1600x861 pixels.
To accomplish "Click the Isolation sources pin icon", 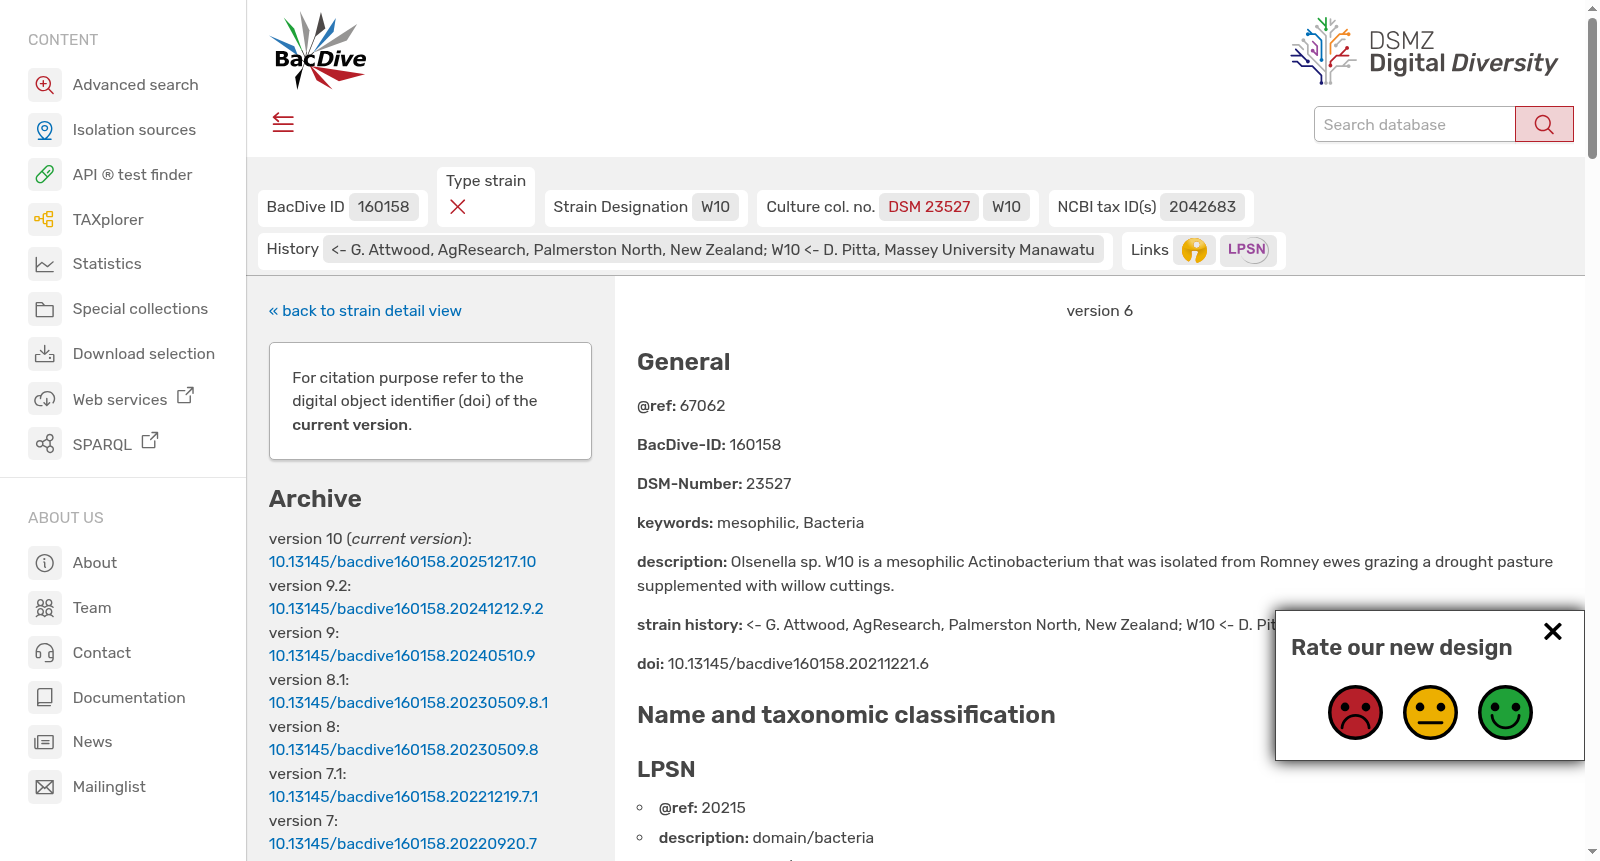I will point(45,130).
